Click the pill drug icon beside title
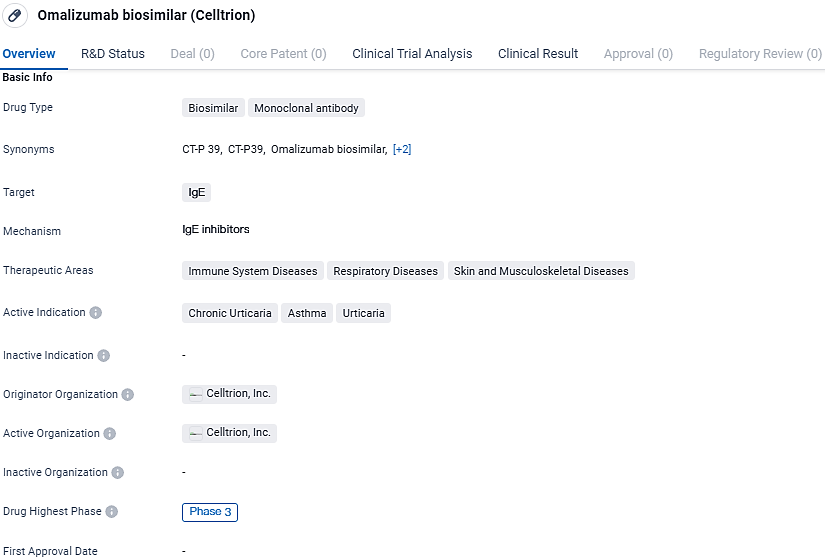The height and width of the screenshot is (560, 825). click(15, 16)
